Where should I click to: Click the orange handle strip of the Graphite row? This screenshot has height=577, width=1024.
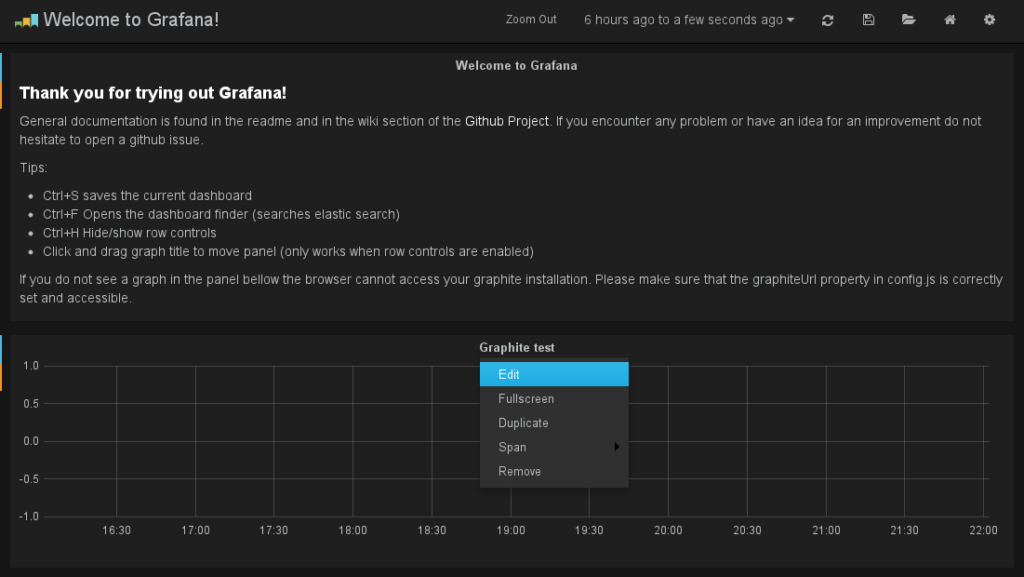click(x=1, y=376)
